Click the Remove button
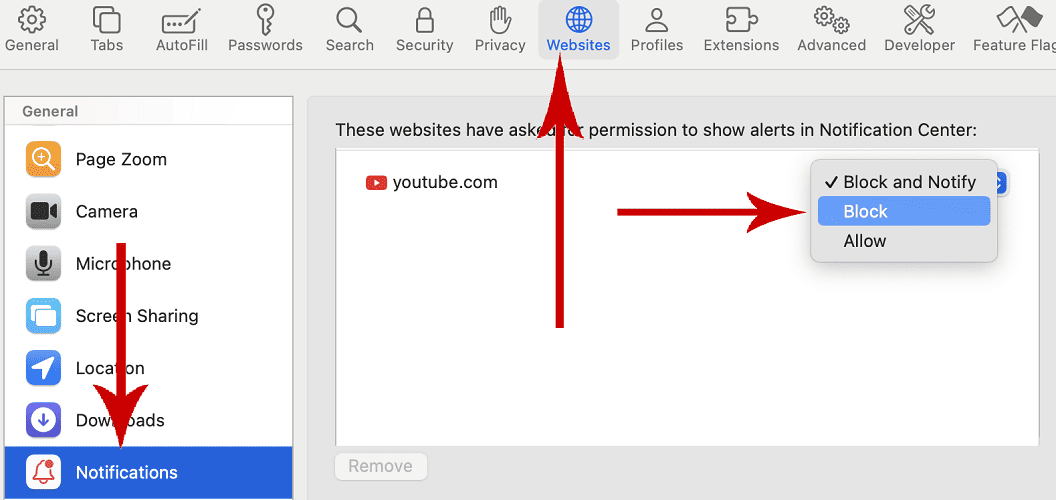The width and height of the screenshot is (1056, 500). coord(380,466)
